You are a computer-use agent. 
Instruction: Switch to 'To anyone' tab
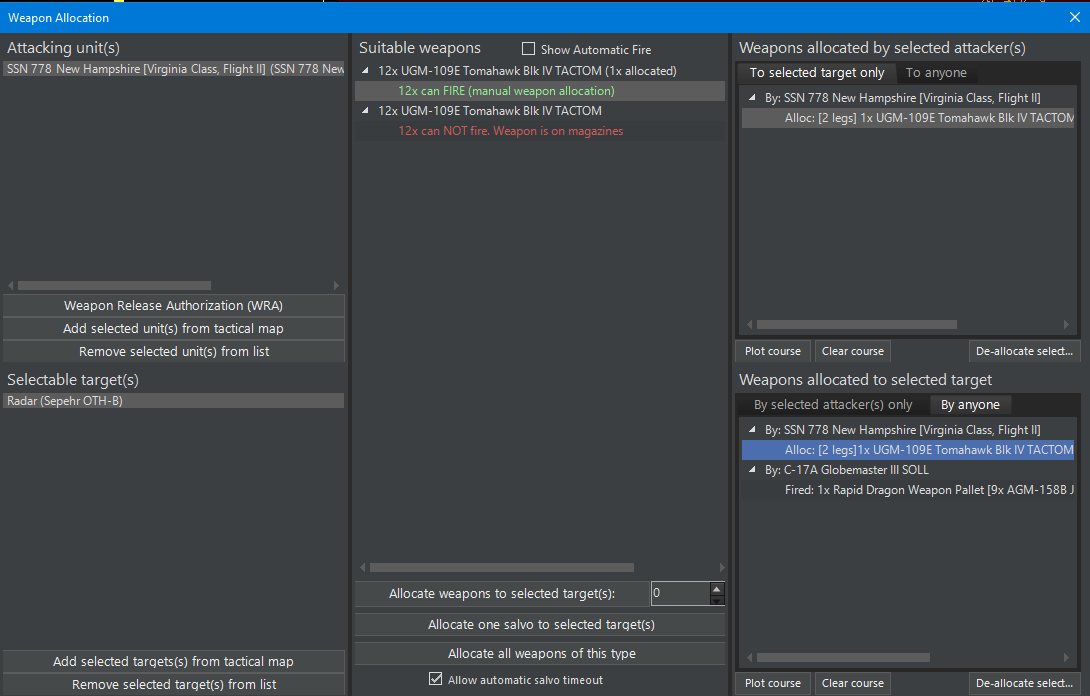coord(936,72)
